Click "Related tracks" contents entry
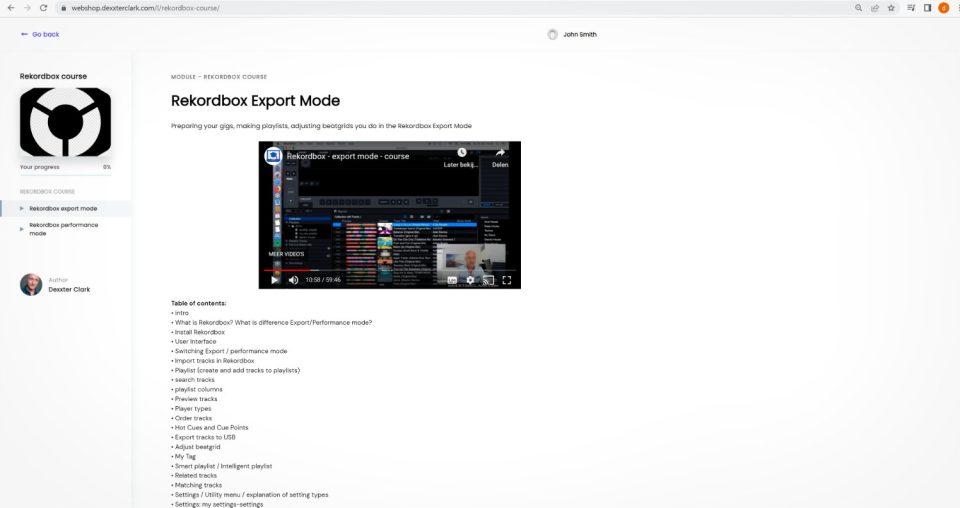Viewport: 960px width, 508px height. tap(196, 475)
